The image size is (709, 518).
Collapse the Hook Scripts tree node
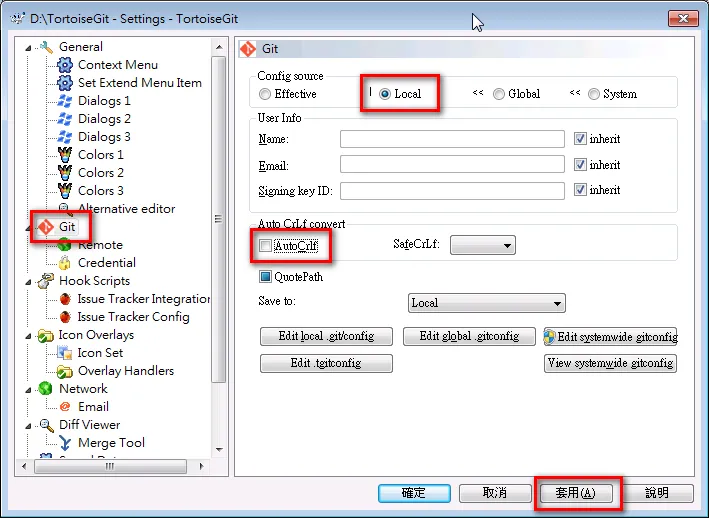[x=28, y=282]
